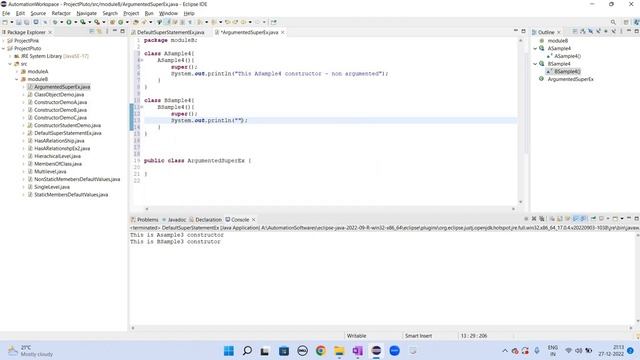Maximize the editor area

click(523, 31)
